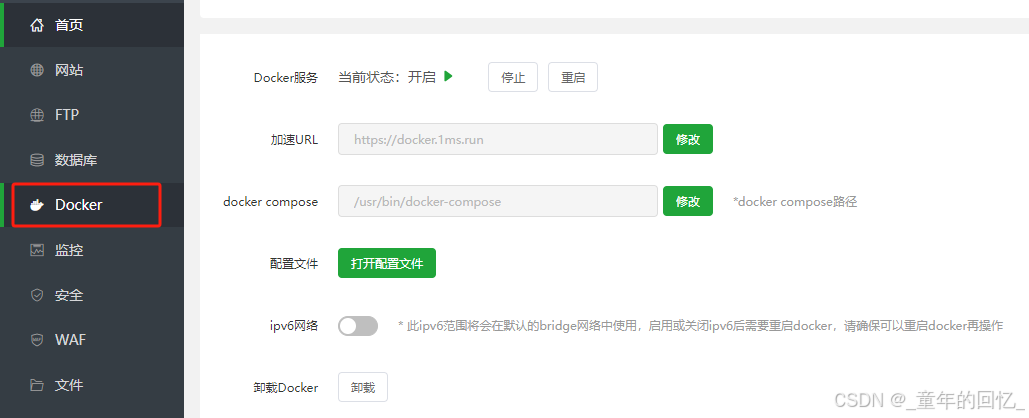Open the 数据库 menu item
Image resolution: width=1029 pixels, height=418 pixels.
[x=92, y=159]
